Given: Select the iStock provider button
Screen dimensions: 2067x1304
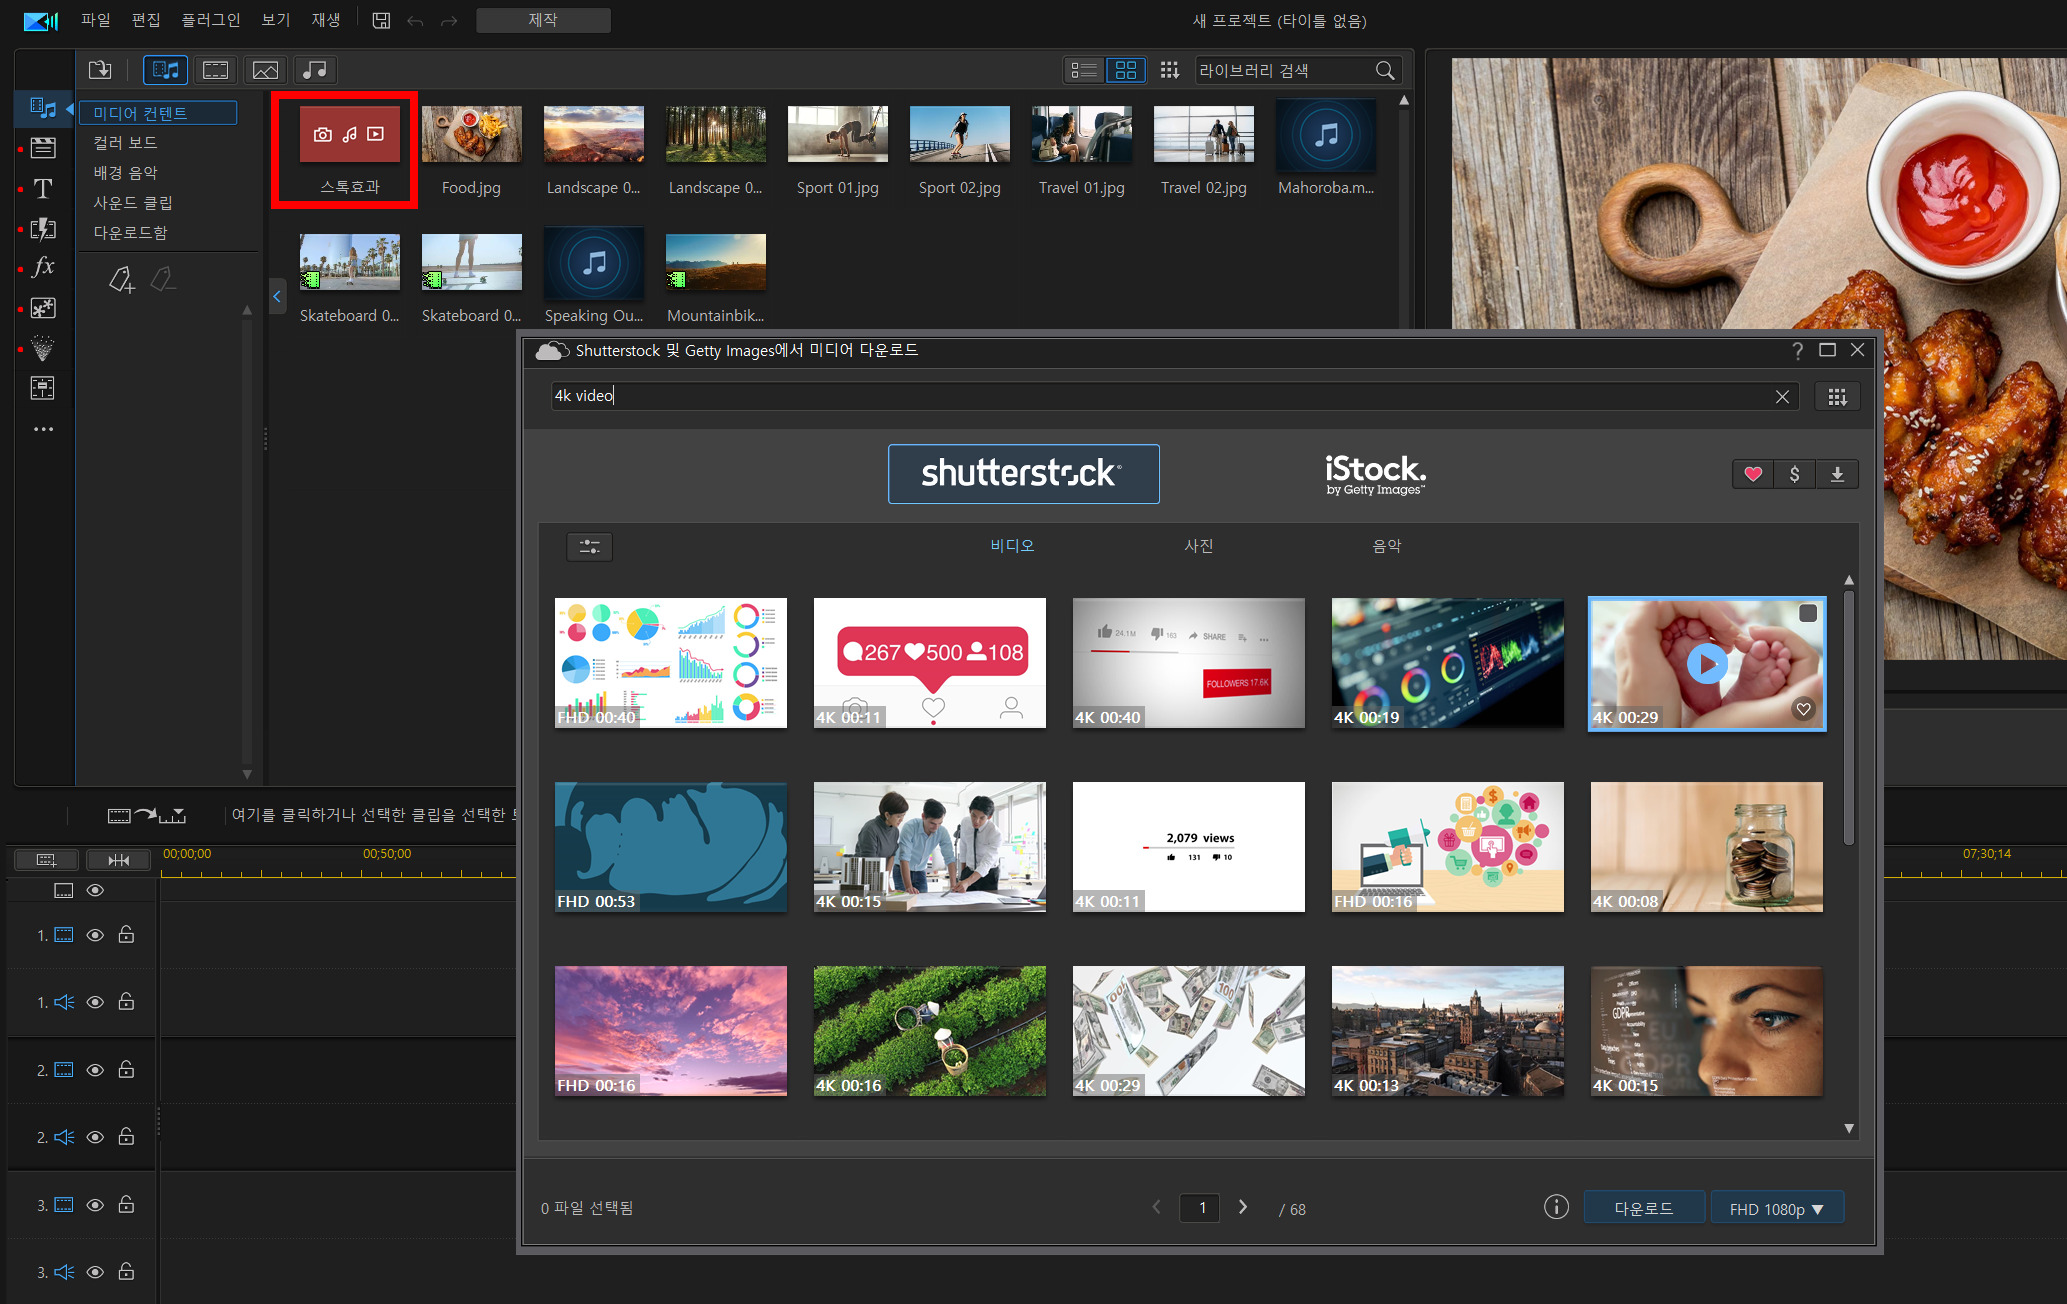Looking at the screenshot, I should click(1375, 474).
